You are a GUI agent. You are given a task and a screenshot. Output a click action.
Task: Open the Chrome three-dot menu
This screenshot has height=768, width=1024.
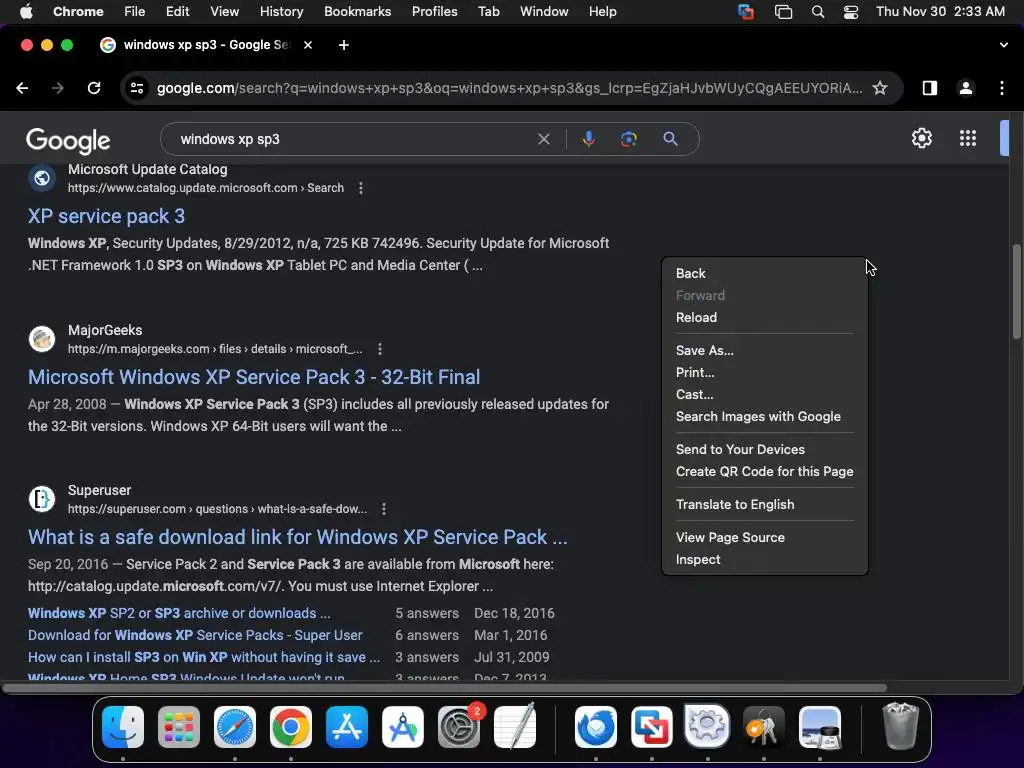1002,88
